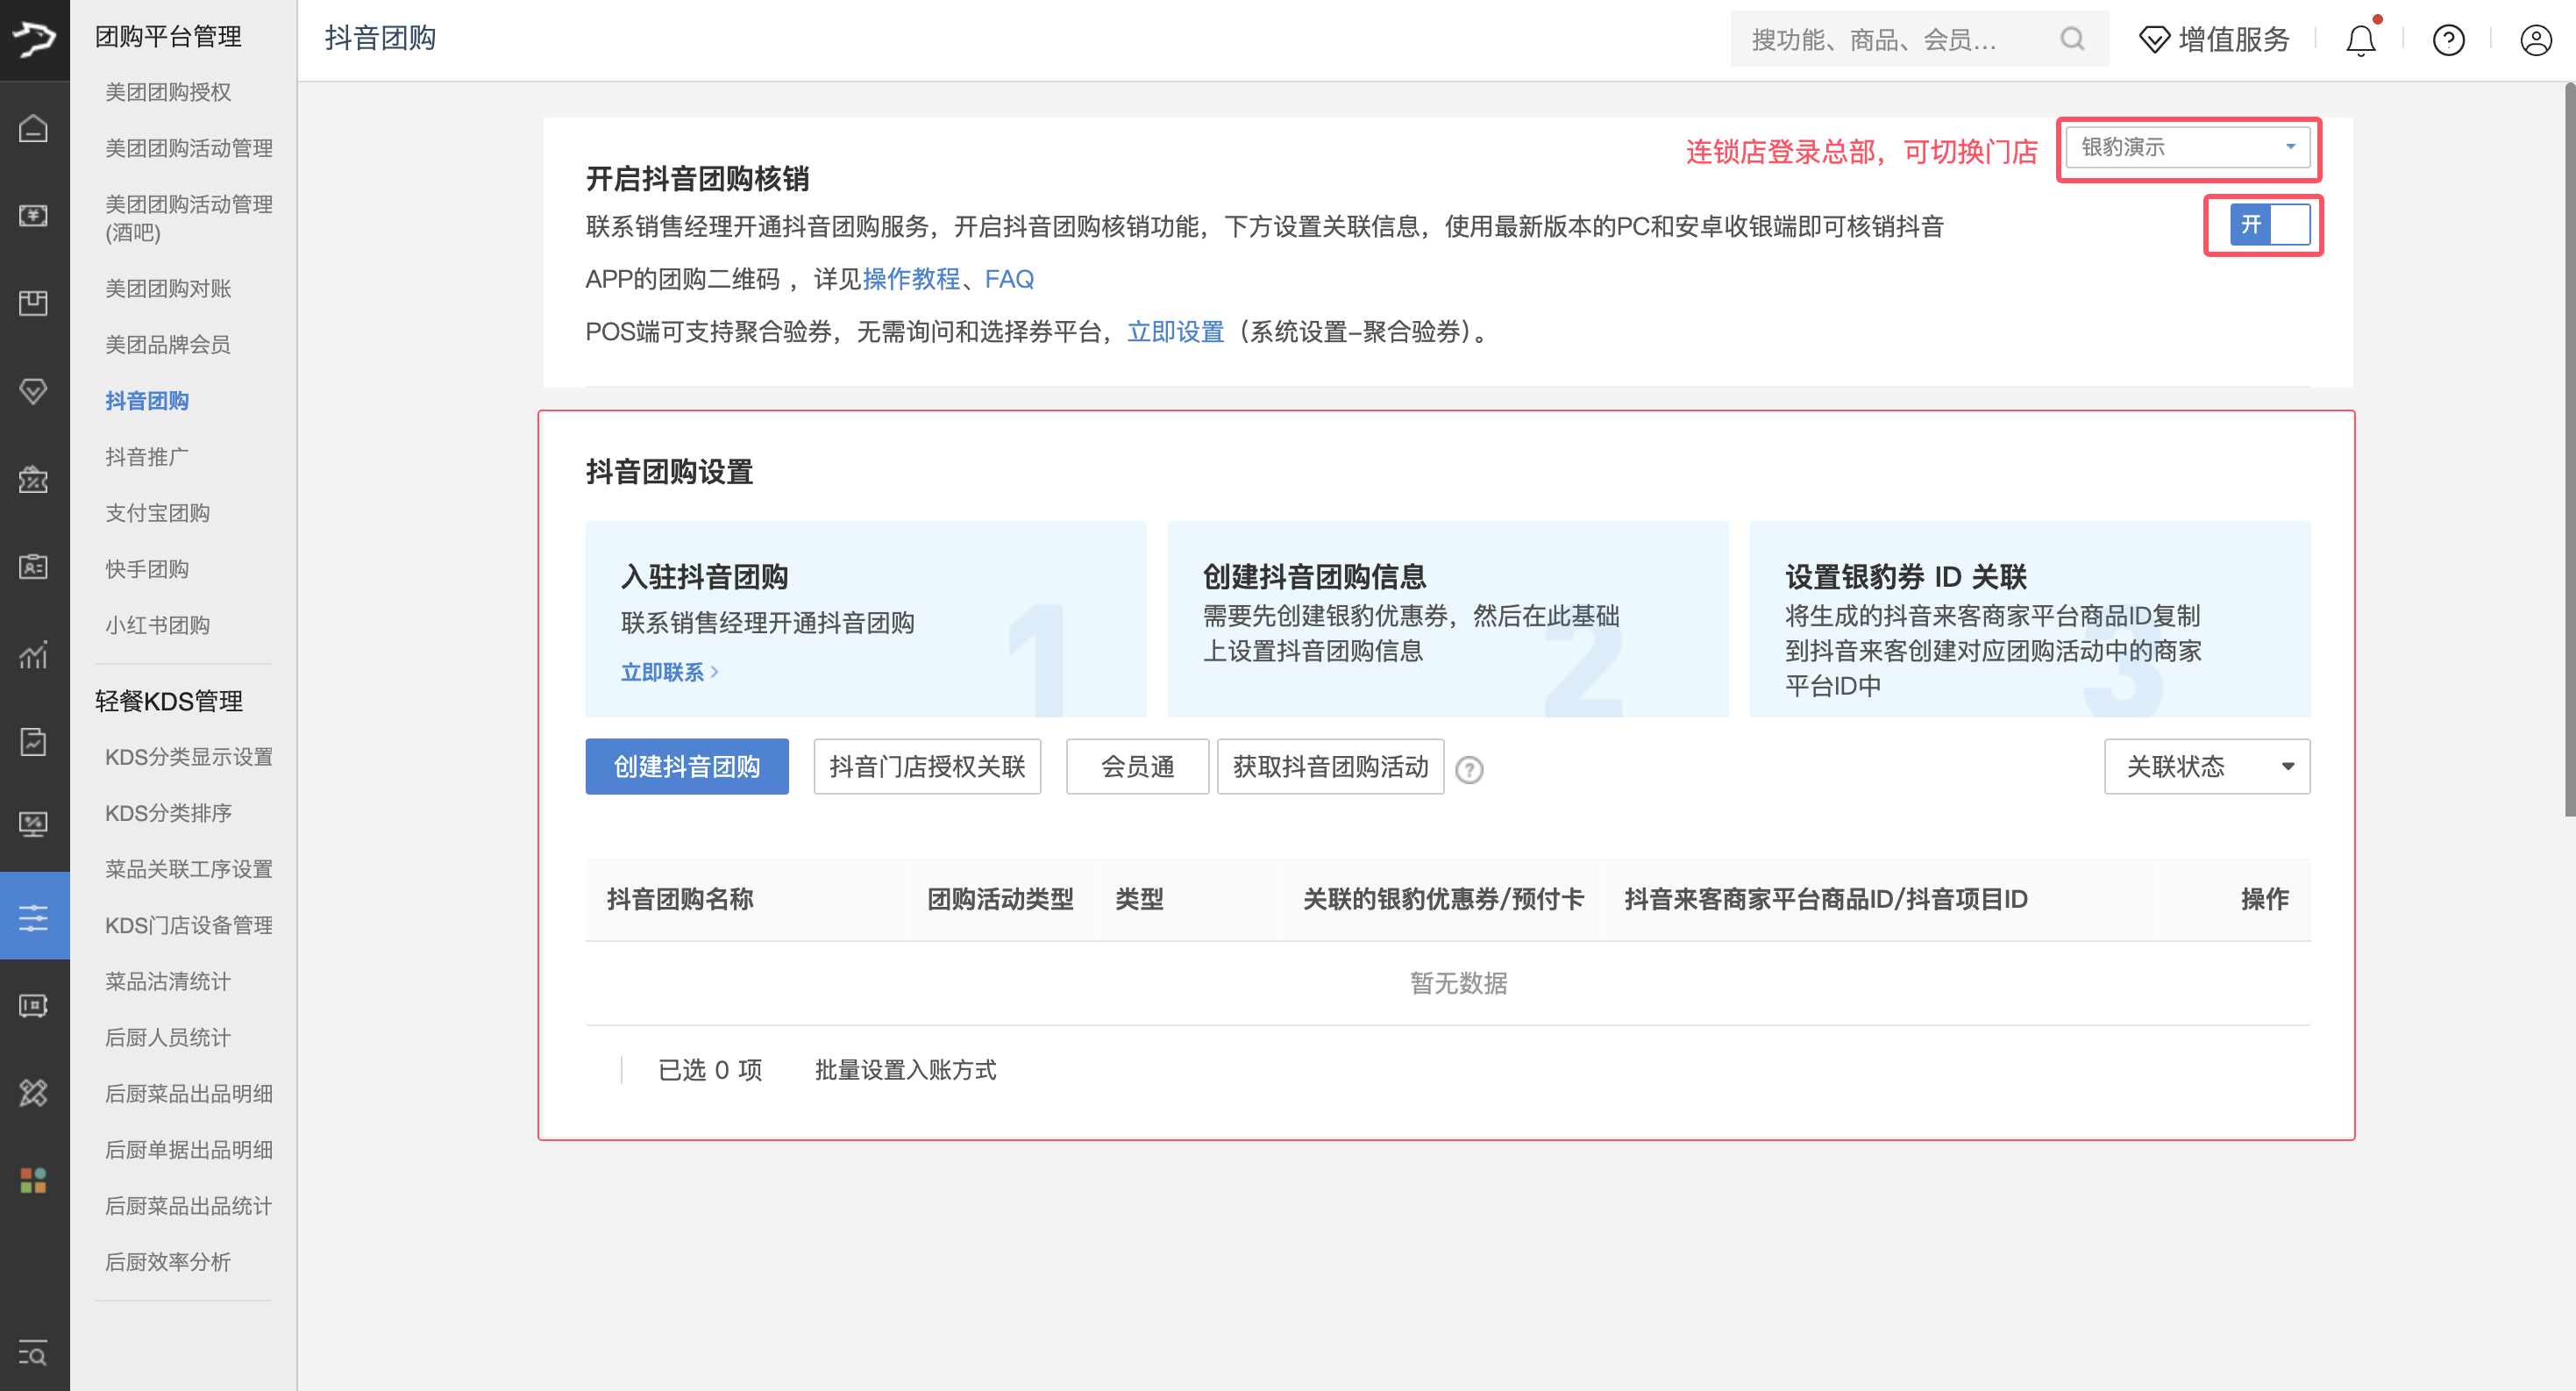Open the home dashboard icon in sidebar
Image resolution: width=2576 pixels, height=1391 pixels.
tap(34, 130)
